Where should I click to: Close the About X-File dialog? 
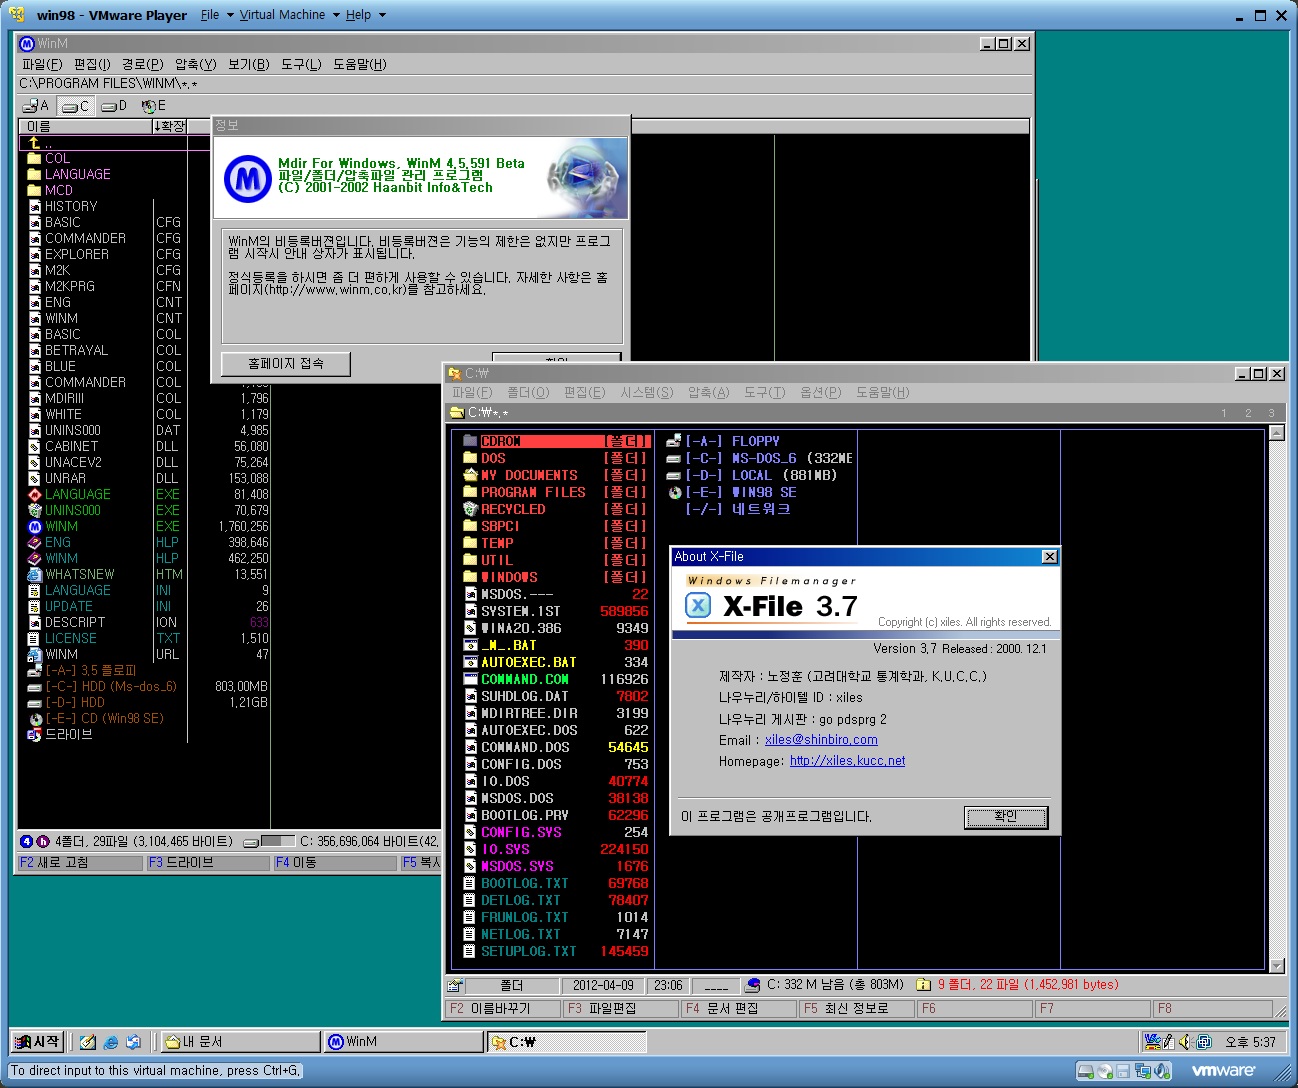coord(1049,557)
